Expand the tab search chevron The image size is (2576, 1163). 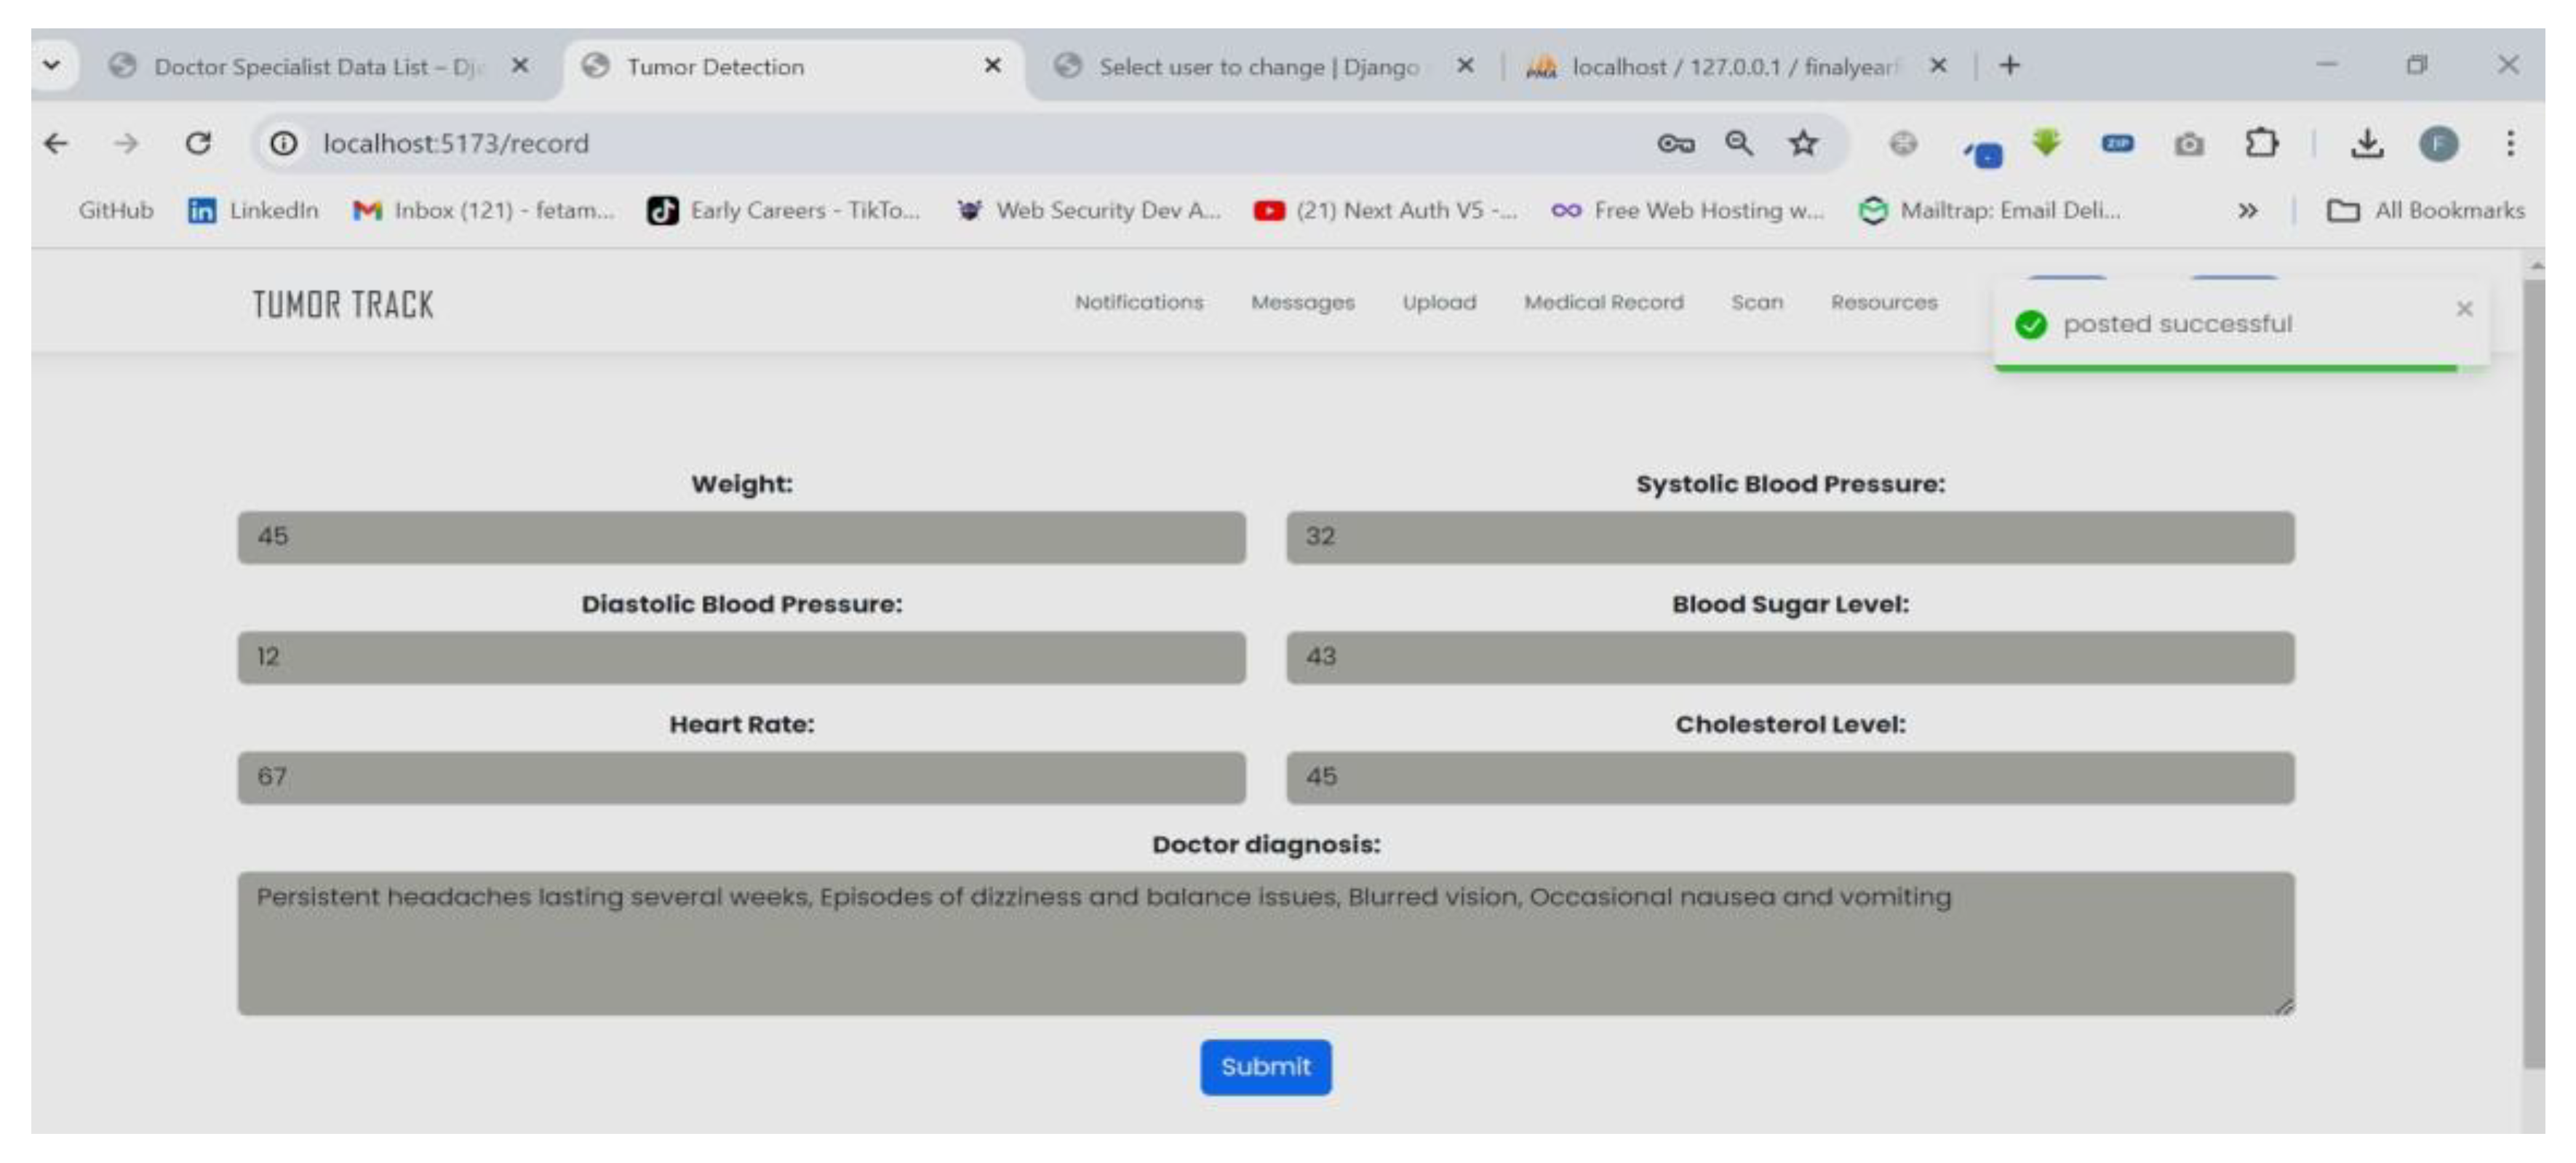point(52,65)
